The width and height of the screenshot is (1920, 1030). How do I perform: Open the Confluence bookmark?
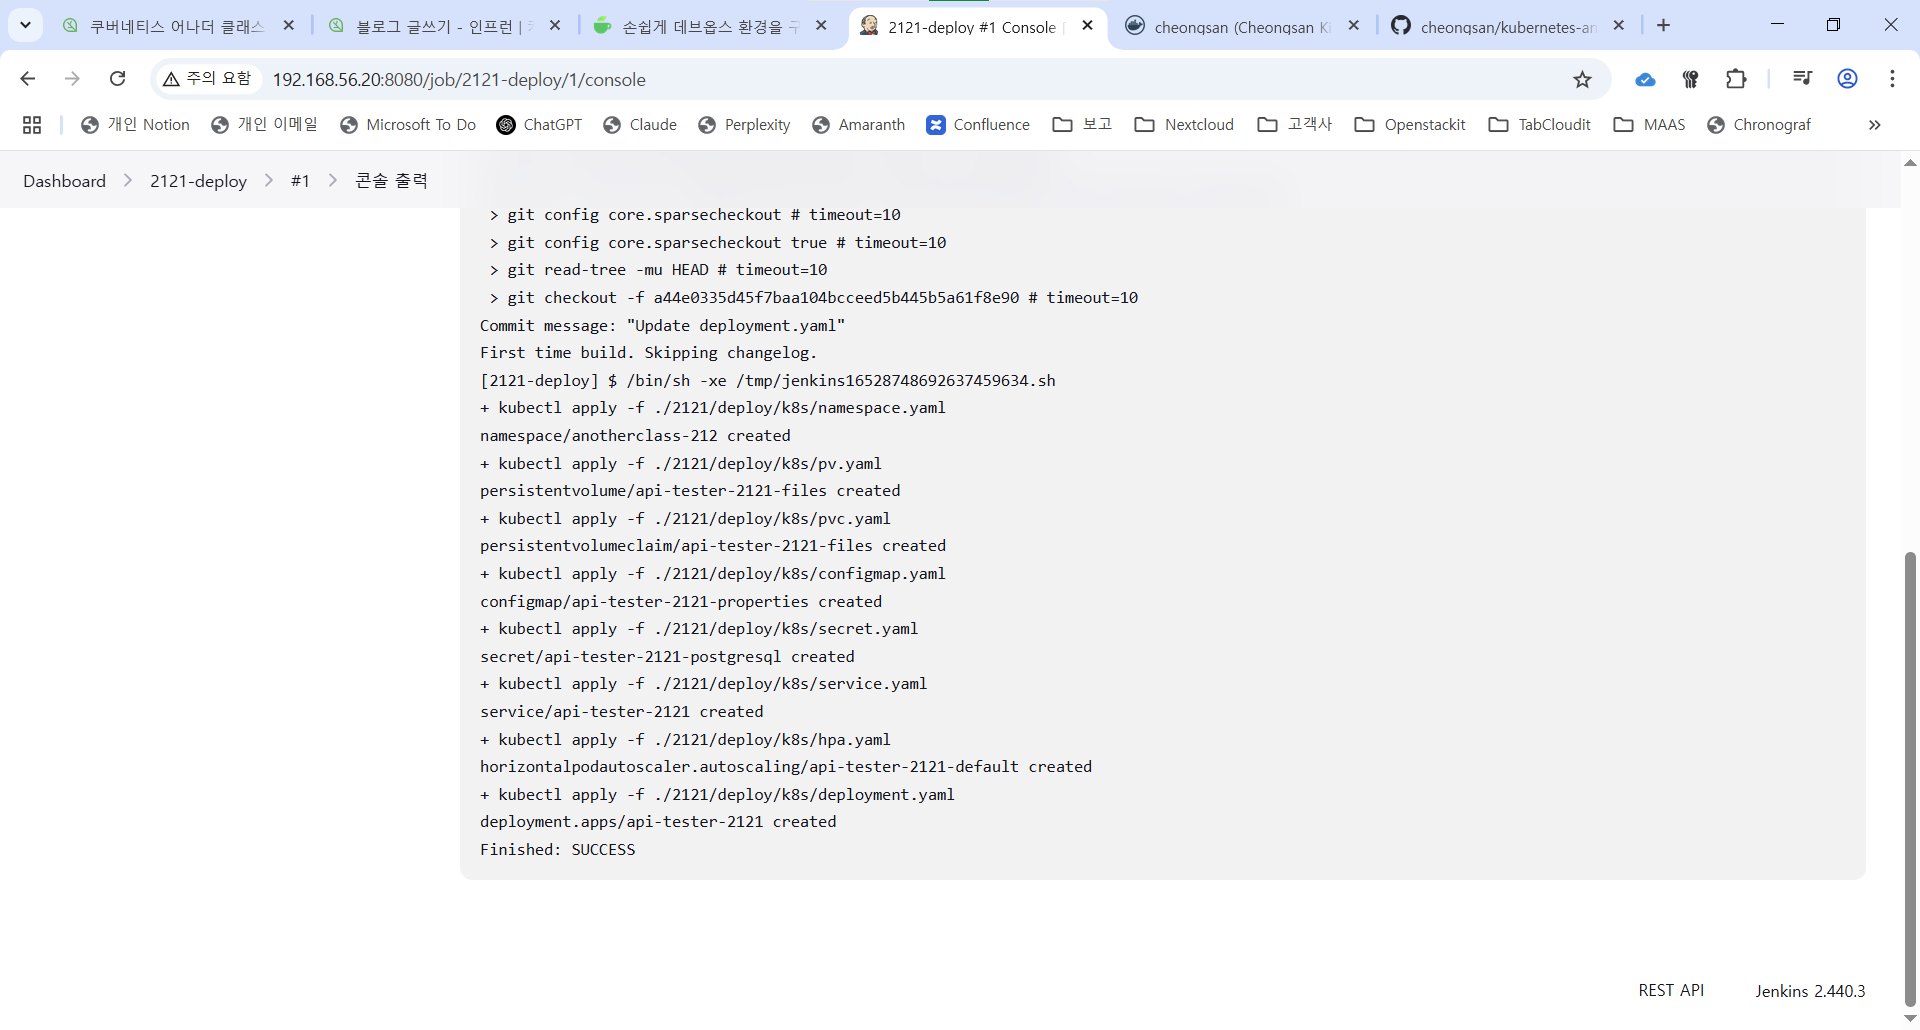[x=978, y=125]
